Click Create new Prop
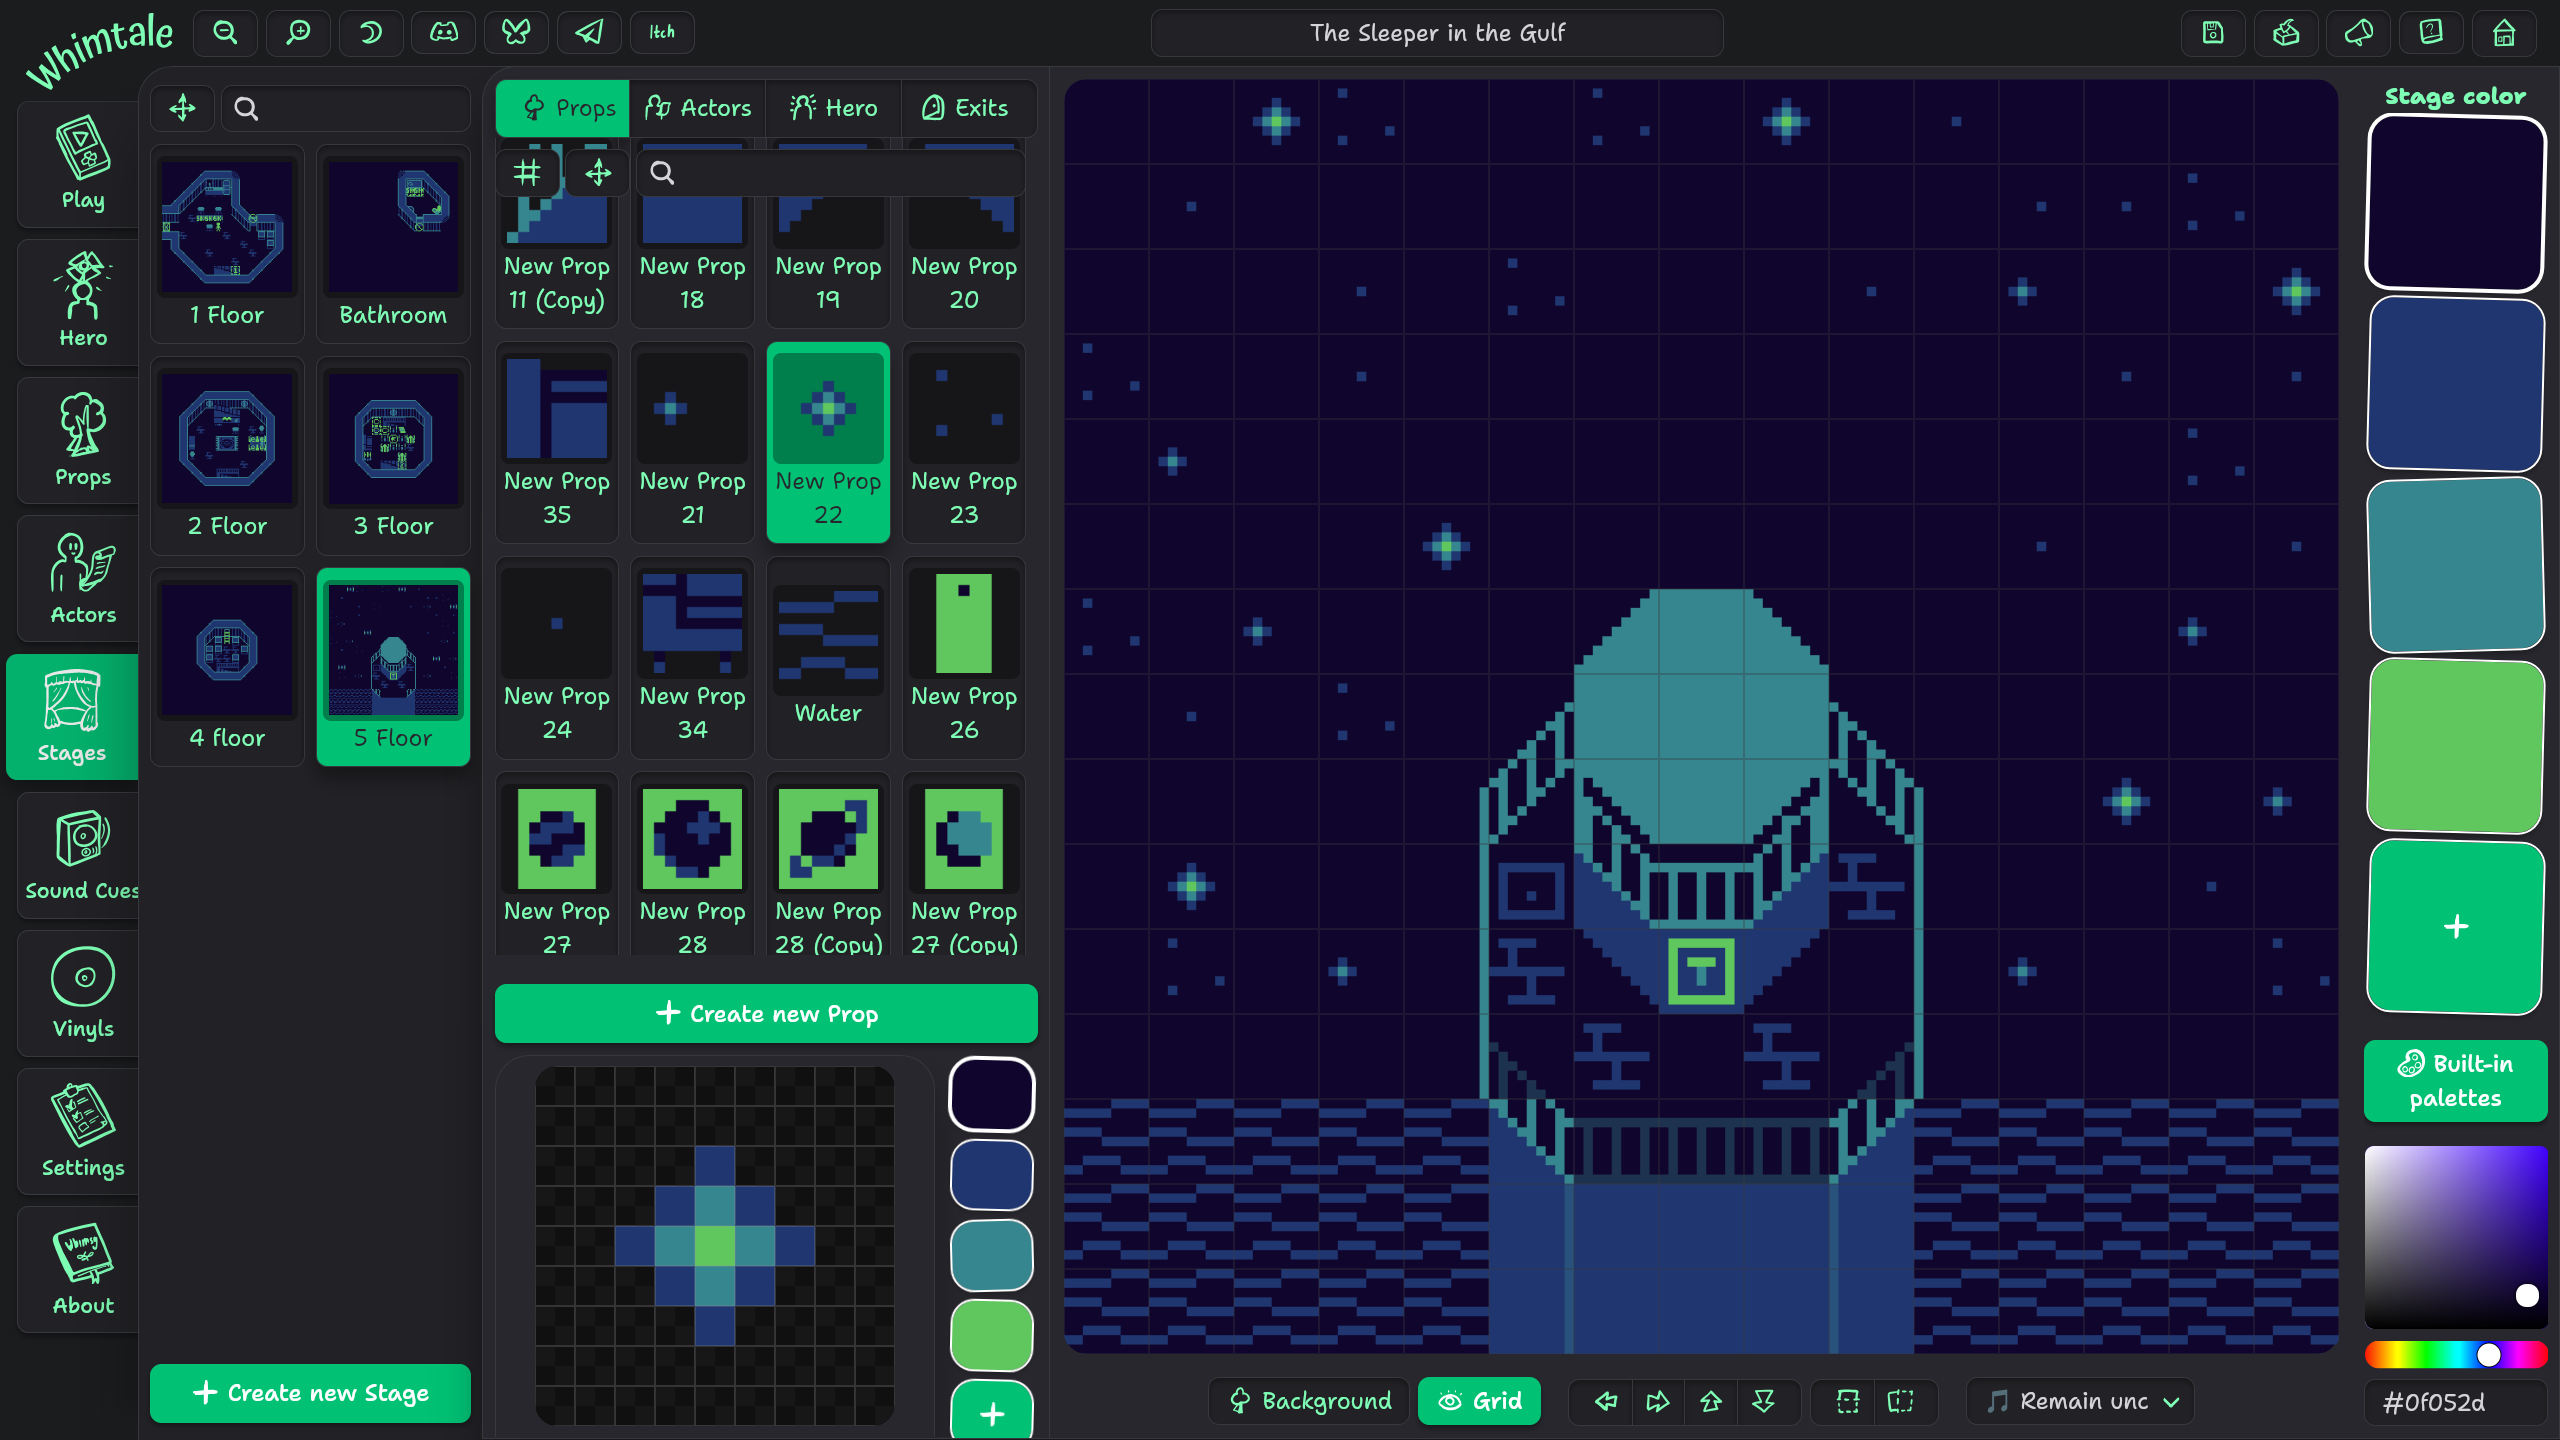 pos(766,1013)
